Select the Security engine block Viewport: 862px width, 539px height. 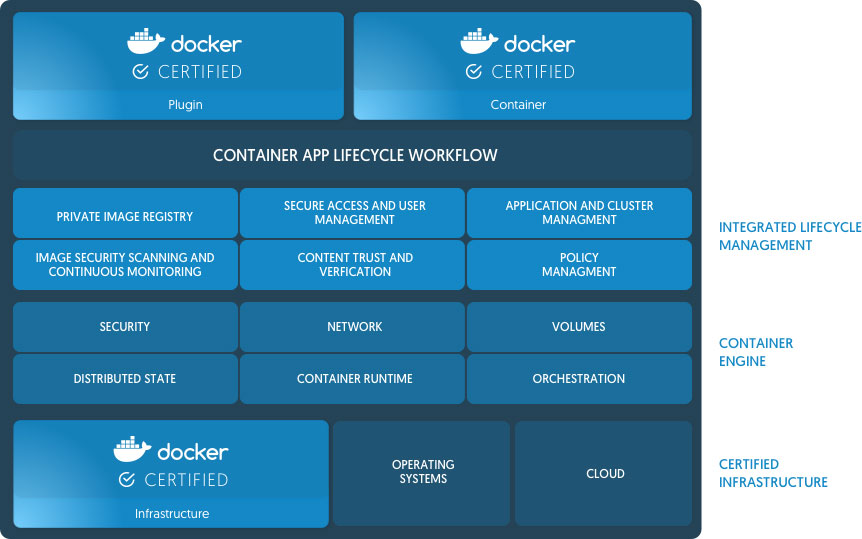click(x=125, y=327)
